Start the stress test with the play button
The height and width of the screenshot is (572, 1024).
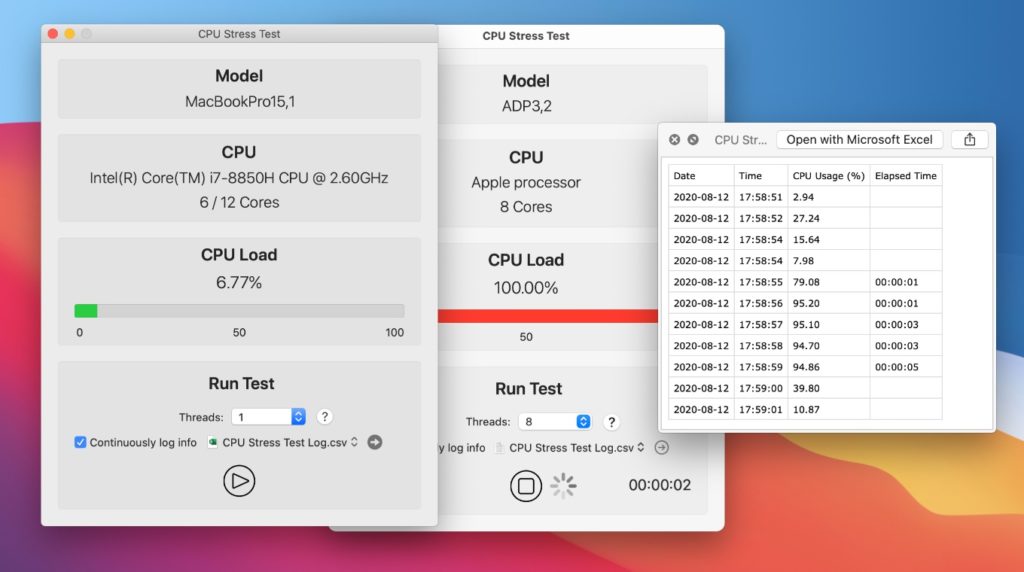click(239, 481)
